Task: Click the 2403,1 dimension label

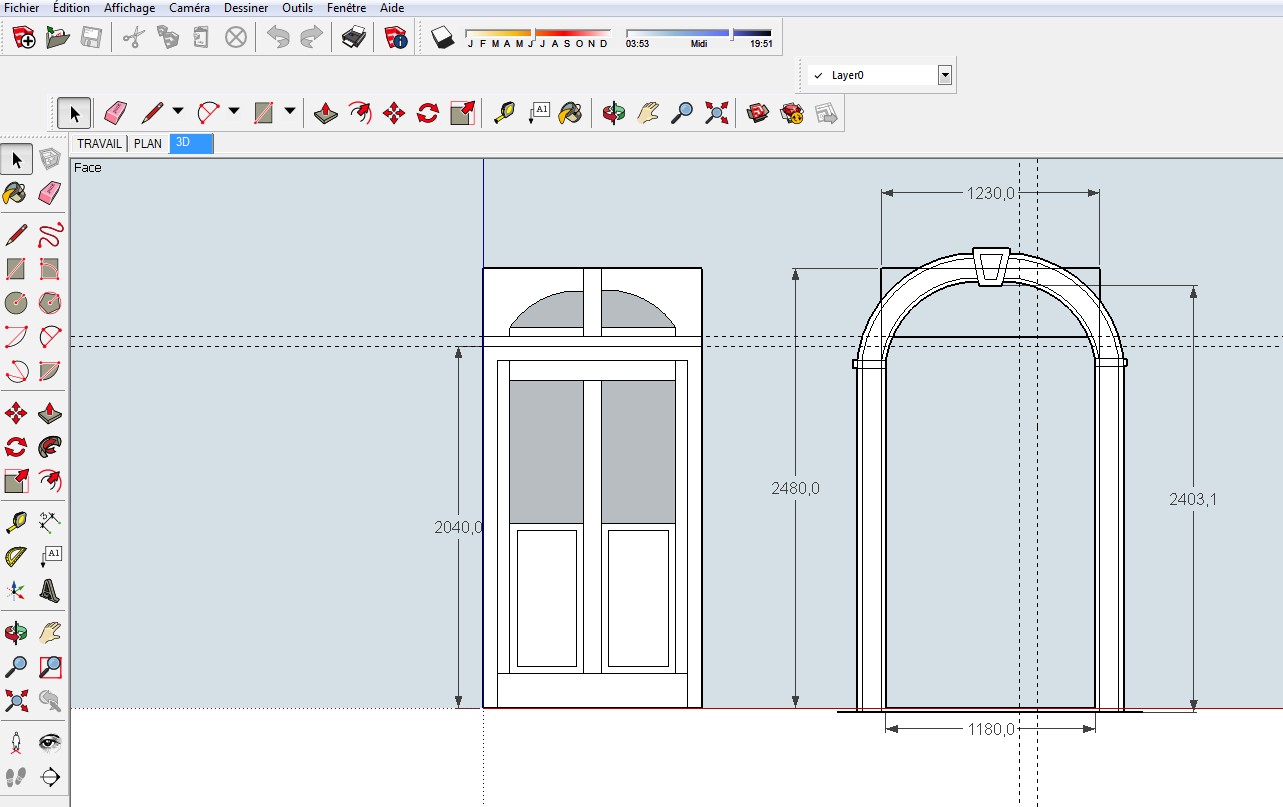Action: click(x=1193, y=500)
